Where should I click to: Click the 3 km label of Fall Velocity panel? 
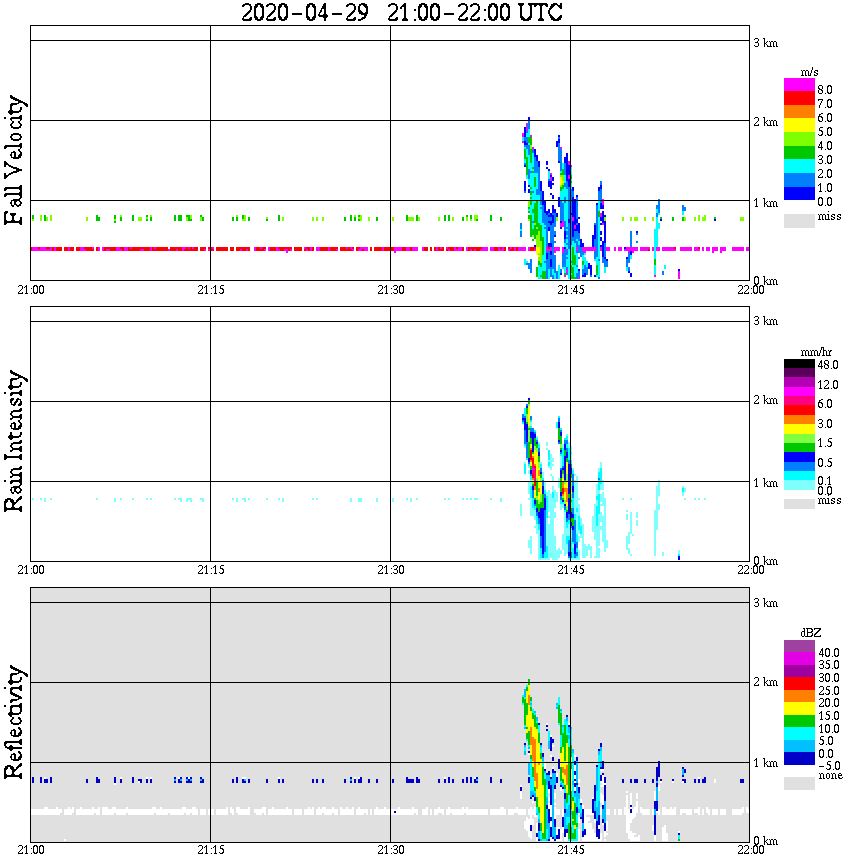[765, 43]
